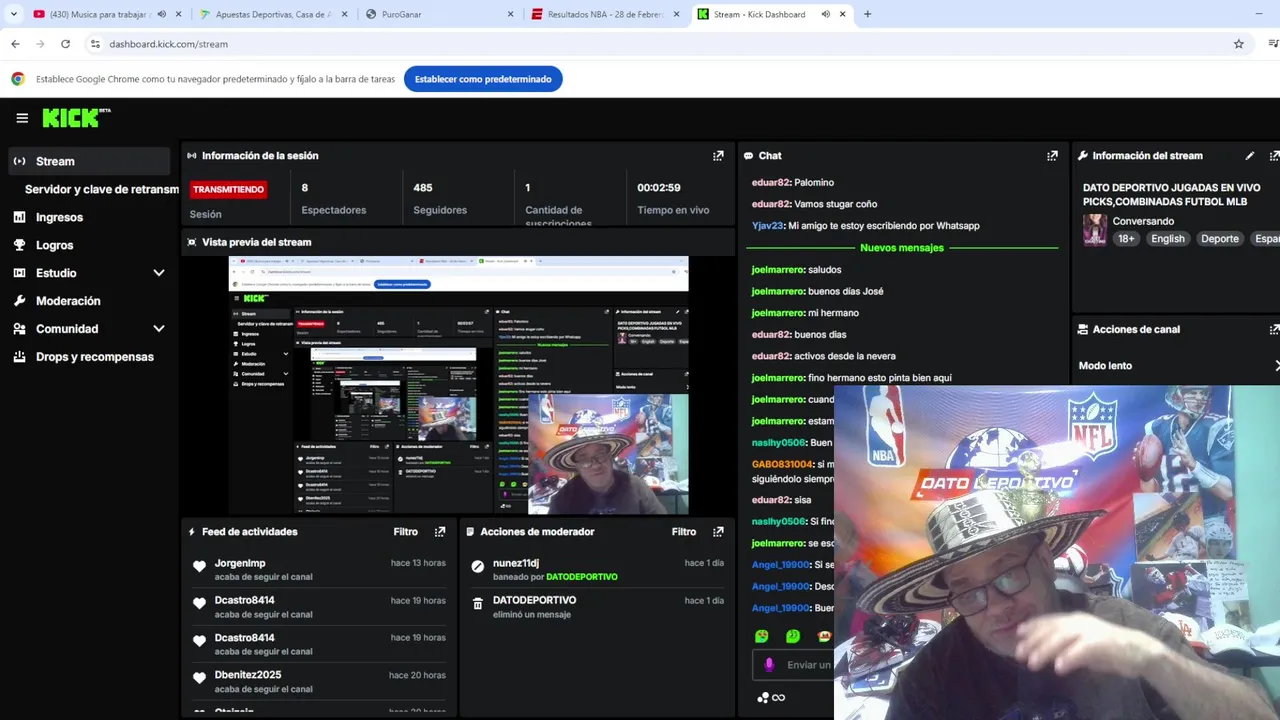The width and height of the screenshot is (1280, 720).
Task: Expand the Estudio sidebar section
Action: pyautogui.click(x=158, y=273)
